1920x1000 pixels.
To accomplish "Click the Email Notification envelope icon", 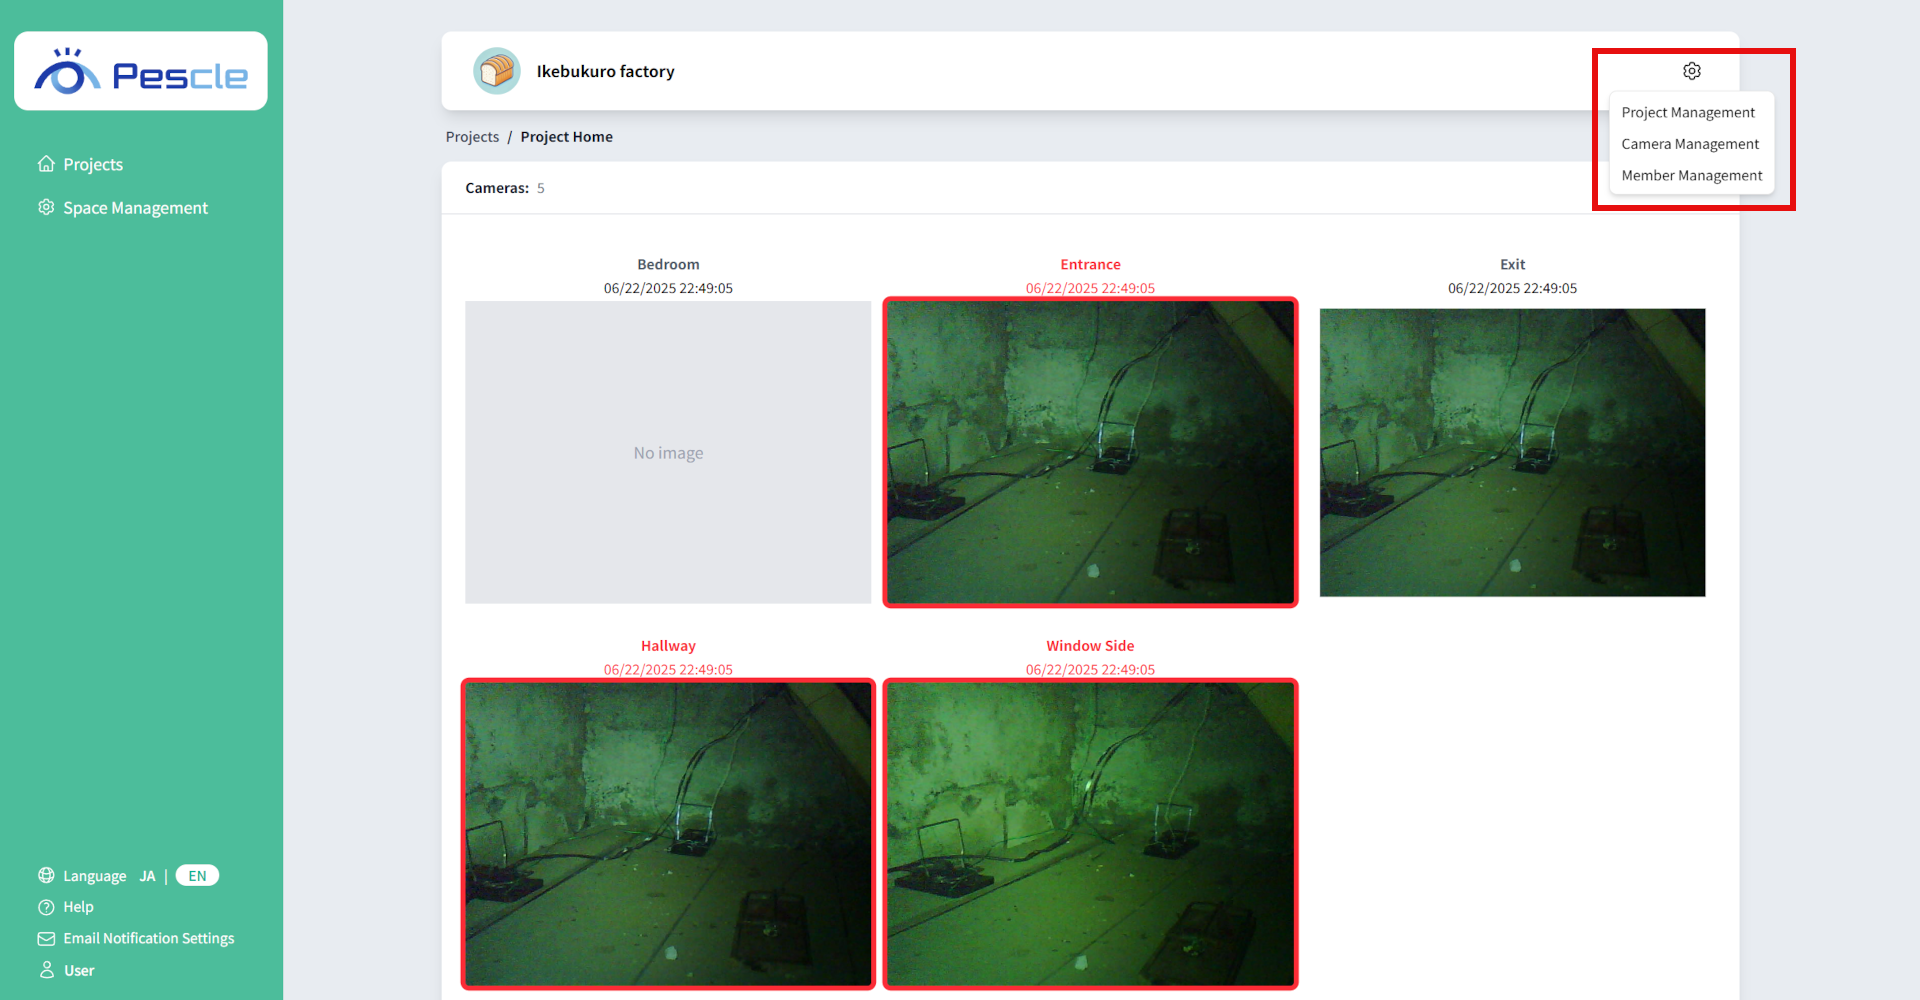I will click(x=46, y=939).
